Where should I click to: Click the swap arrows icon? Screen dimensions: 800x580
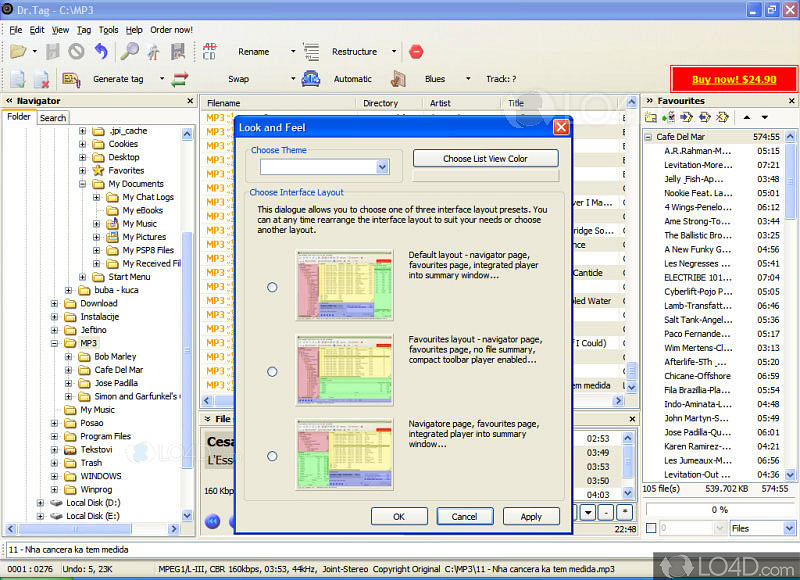(x=180, y=79)
